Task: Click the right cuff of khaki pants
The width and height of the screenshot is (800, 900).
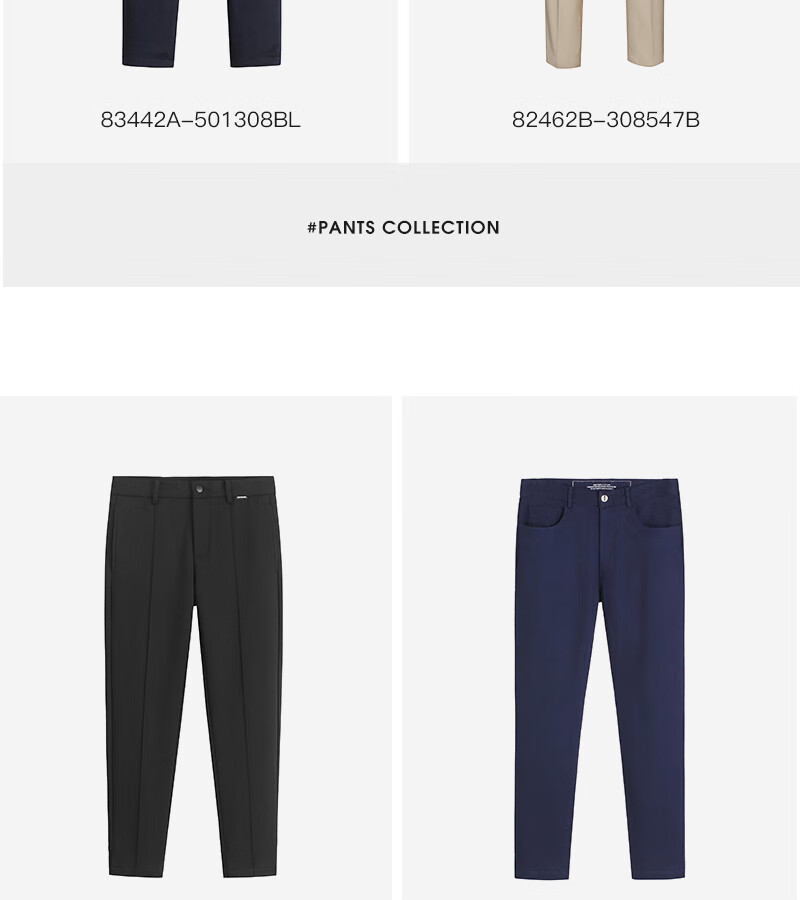Action: (x=646, y=58)
